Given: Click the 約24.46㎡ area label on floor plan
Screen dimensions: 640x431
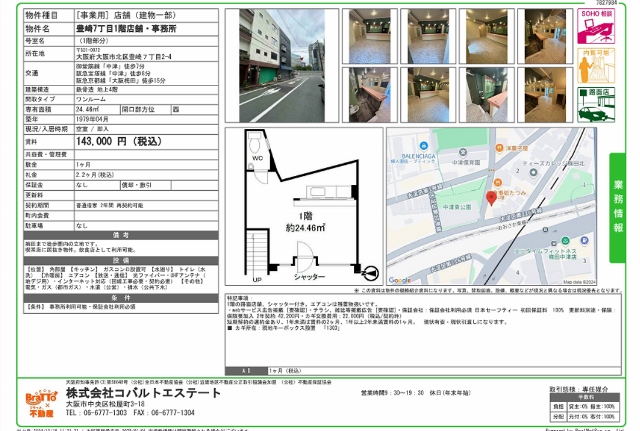Looking at the screenshot, I should tap(305, 228).
